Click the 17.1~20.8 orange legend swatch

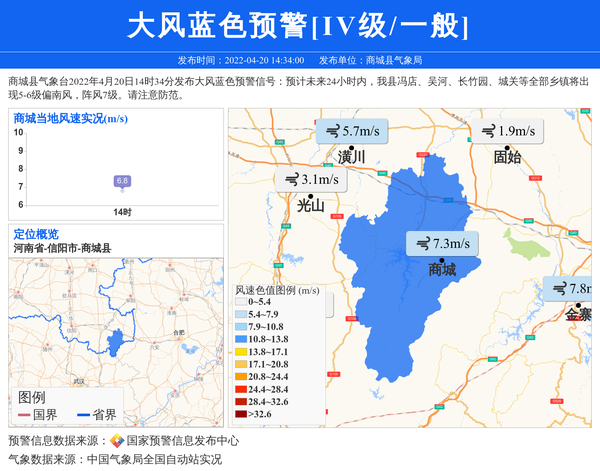coord(240,364)
